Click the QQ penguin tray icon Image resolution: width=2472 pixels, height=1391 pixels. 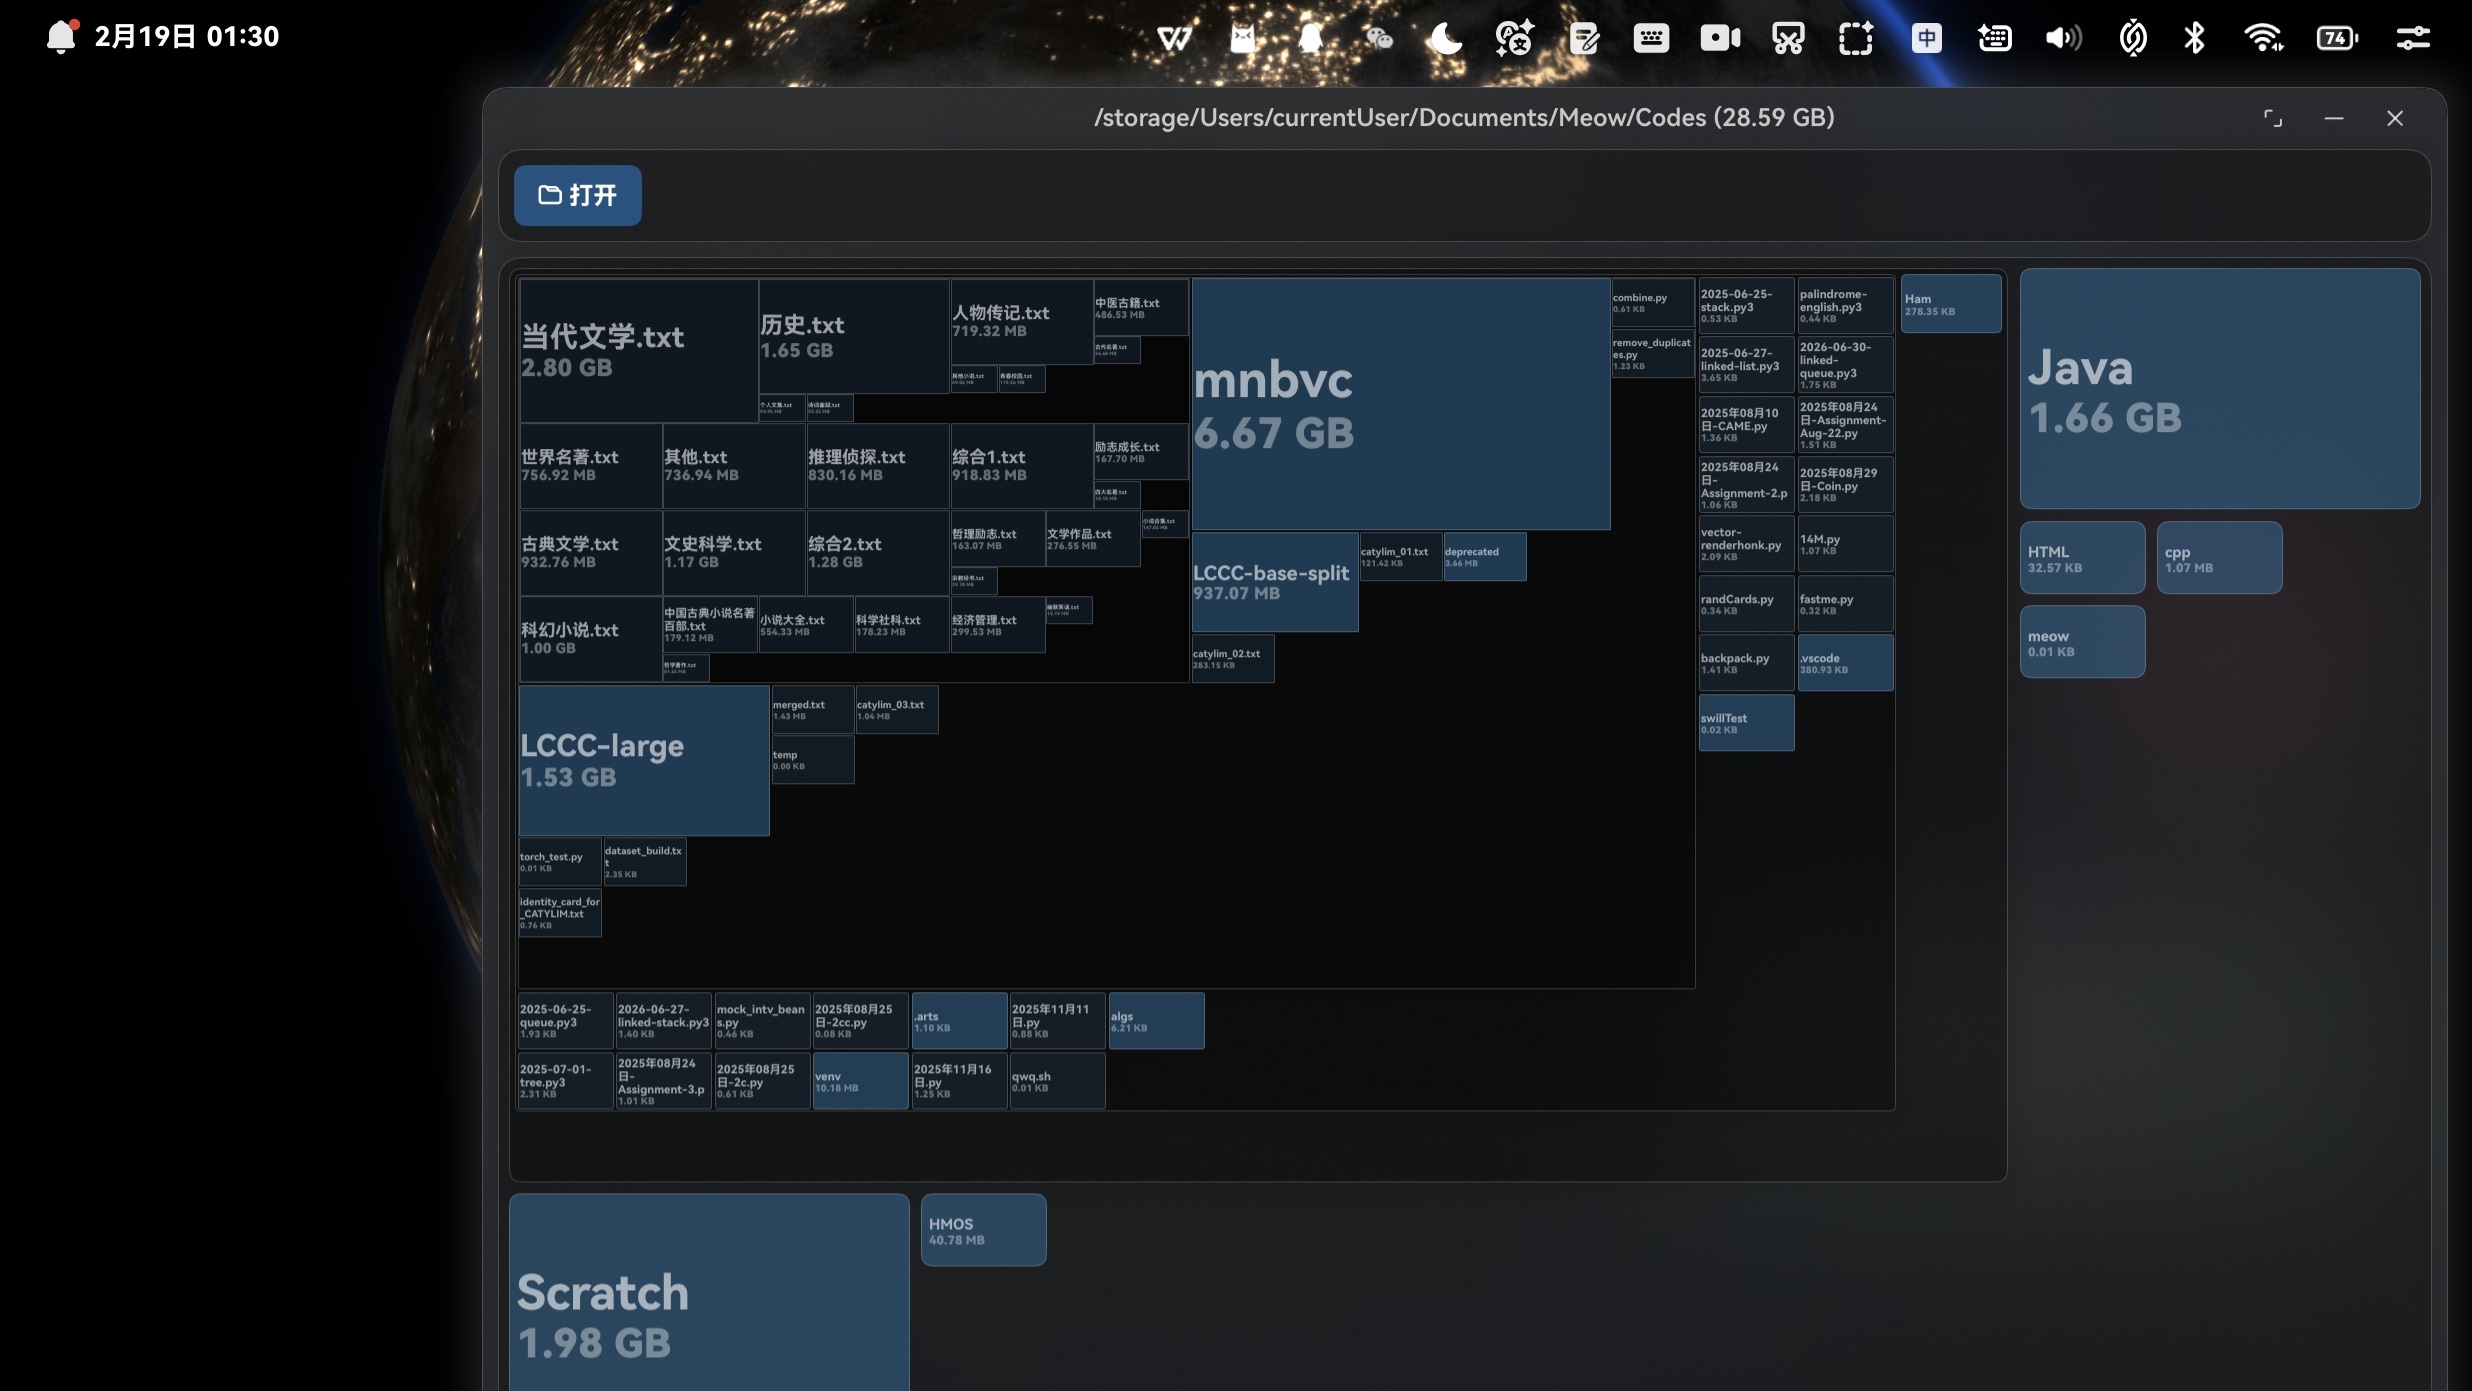coord(1310,38)
